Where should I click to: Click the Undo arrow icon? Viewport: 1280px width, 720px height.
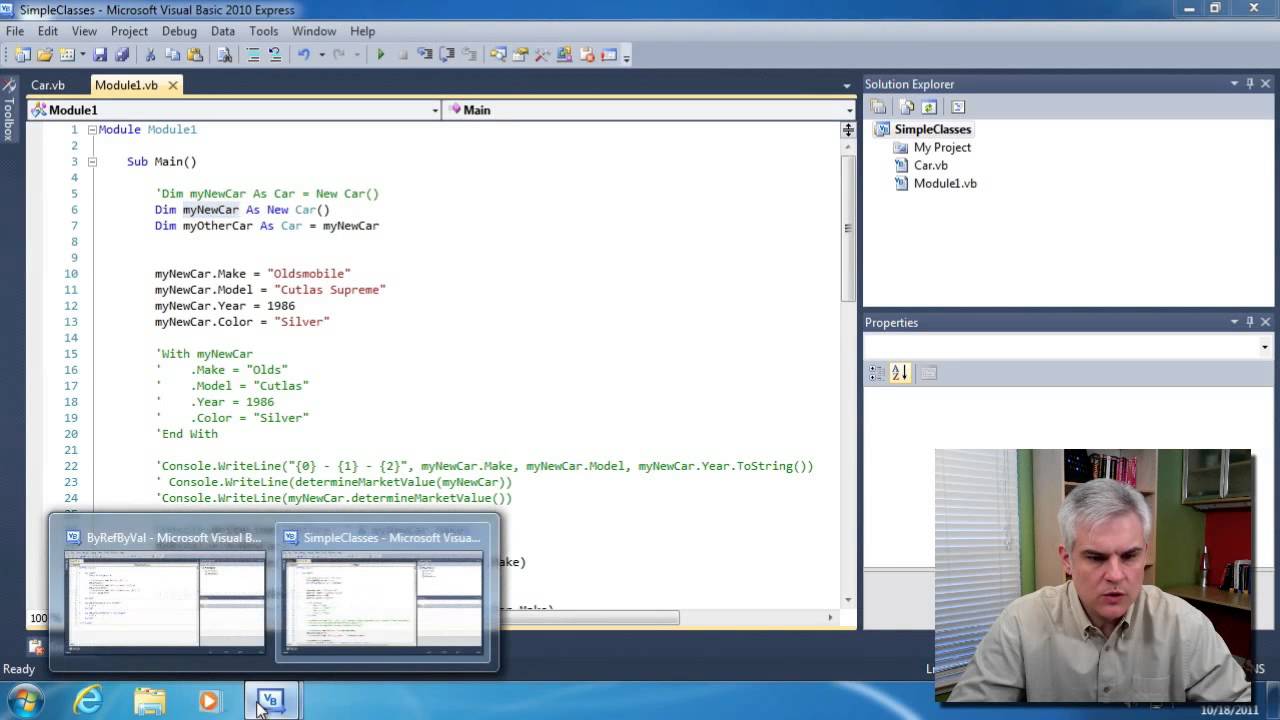303,55
